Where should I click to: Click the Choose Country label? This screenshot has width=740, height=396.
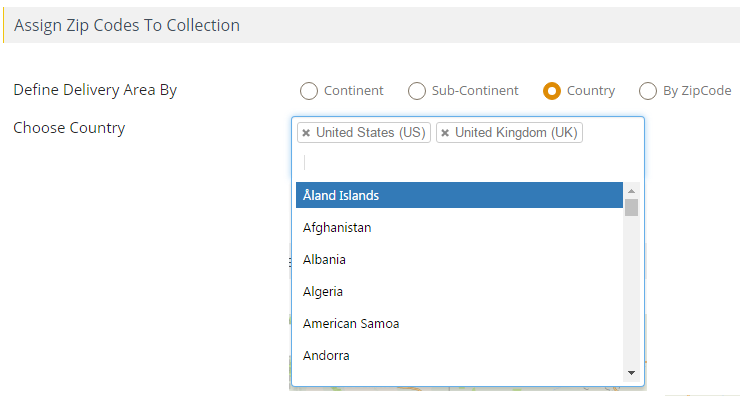[x=69, y=128]
